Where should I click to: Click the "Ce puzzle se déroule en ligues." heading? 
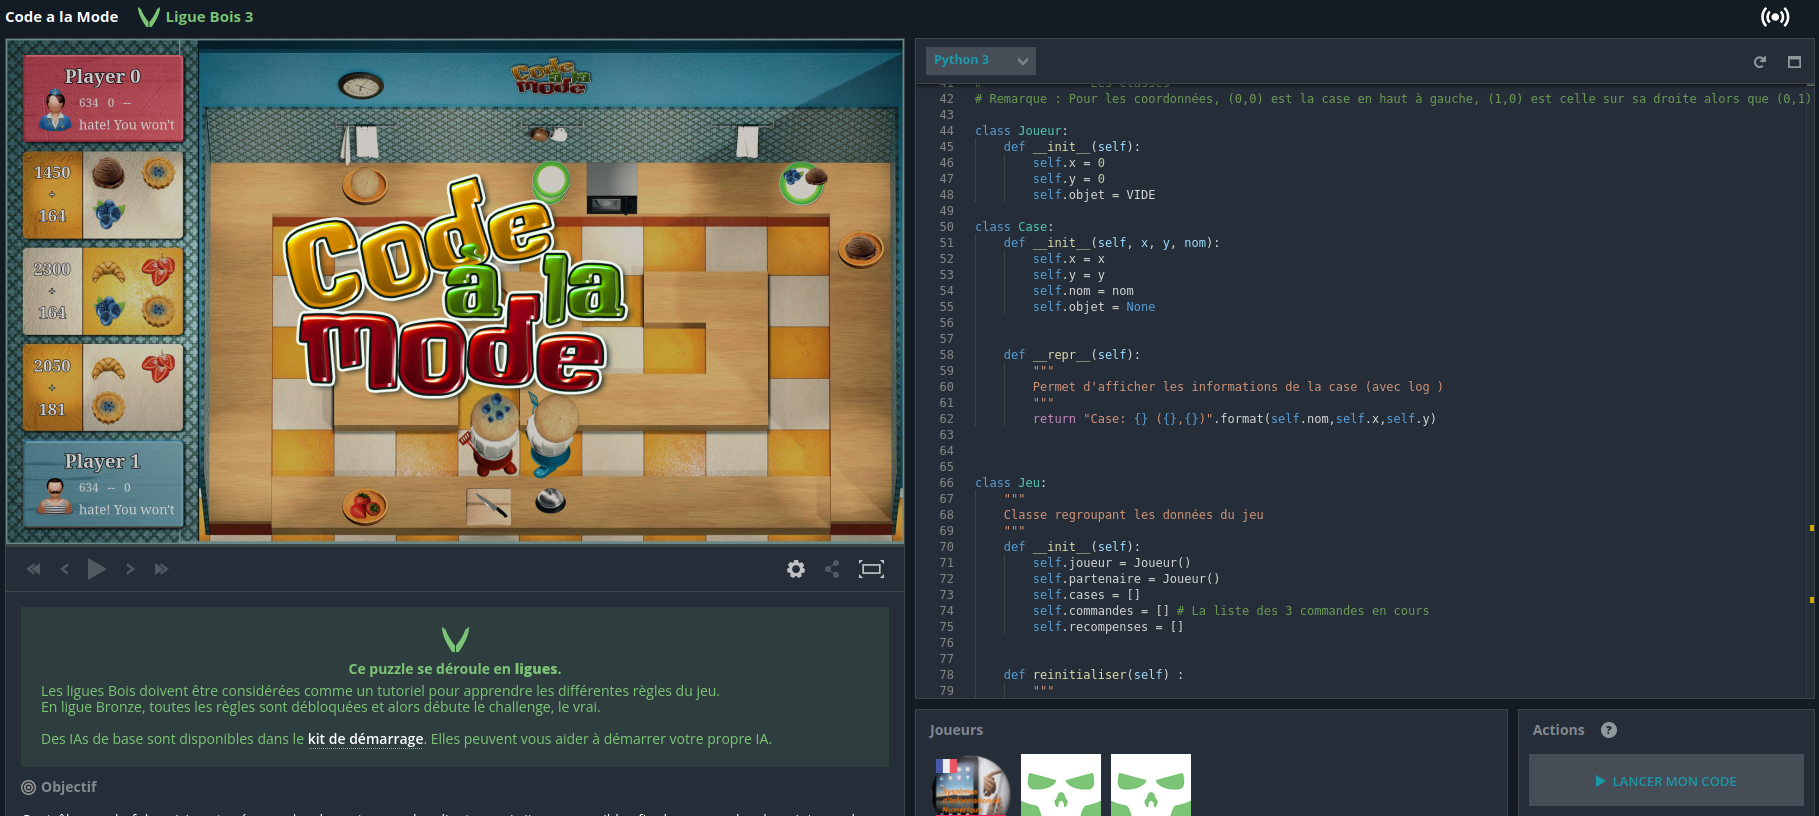pos(455,669)
